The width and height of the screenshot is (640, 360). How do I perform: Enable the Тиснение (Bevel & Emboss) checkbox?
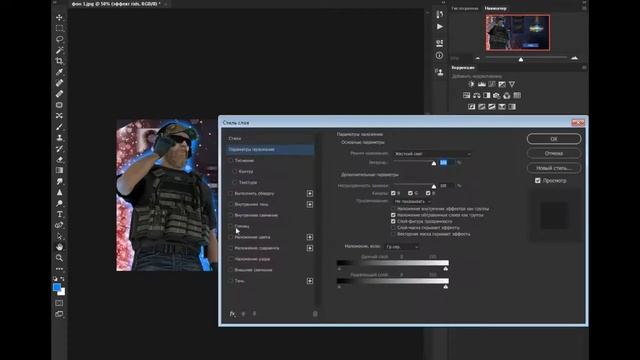tap(231, 160)
